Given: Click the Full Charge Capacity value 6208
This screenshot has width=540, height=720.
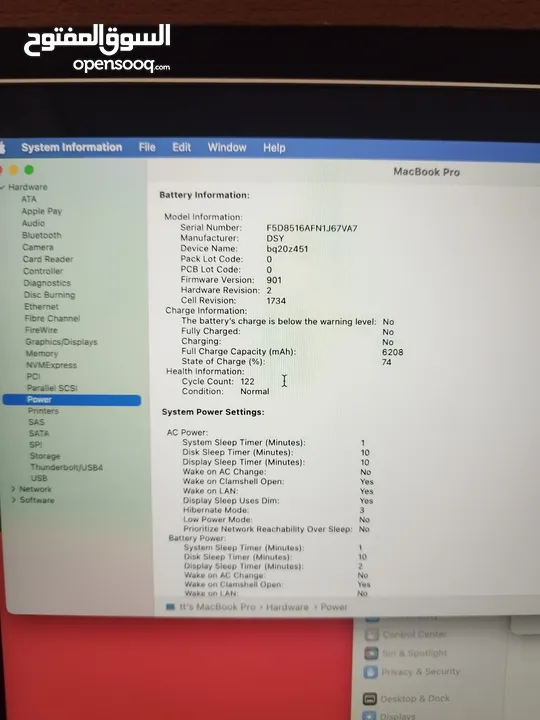Looking at the screenshot, I should pyautogui.click(x=393, y=352).
